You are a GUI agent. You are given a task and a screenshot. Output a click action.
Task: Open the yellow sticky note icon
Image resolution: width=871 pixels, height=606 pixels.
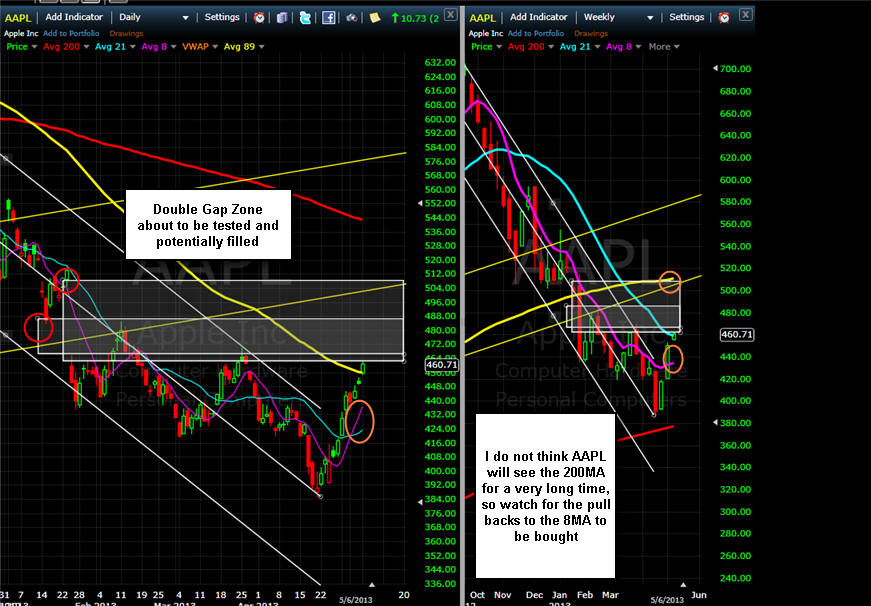pos(375,18)
